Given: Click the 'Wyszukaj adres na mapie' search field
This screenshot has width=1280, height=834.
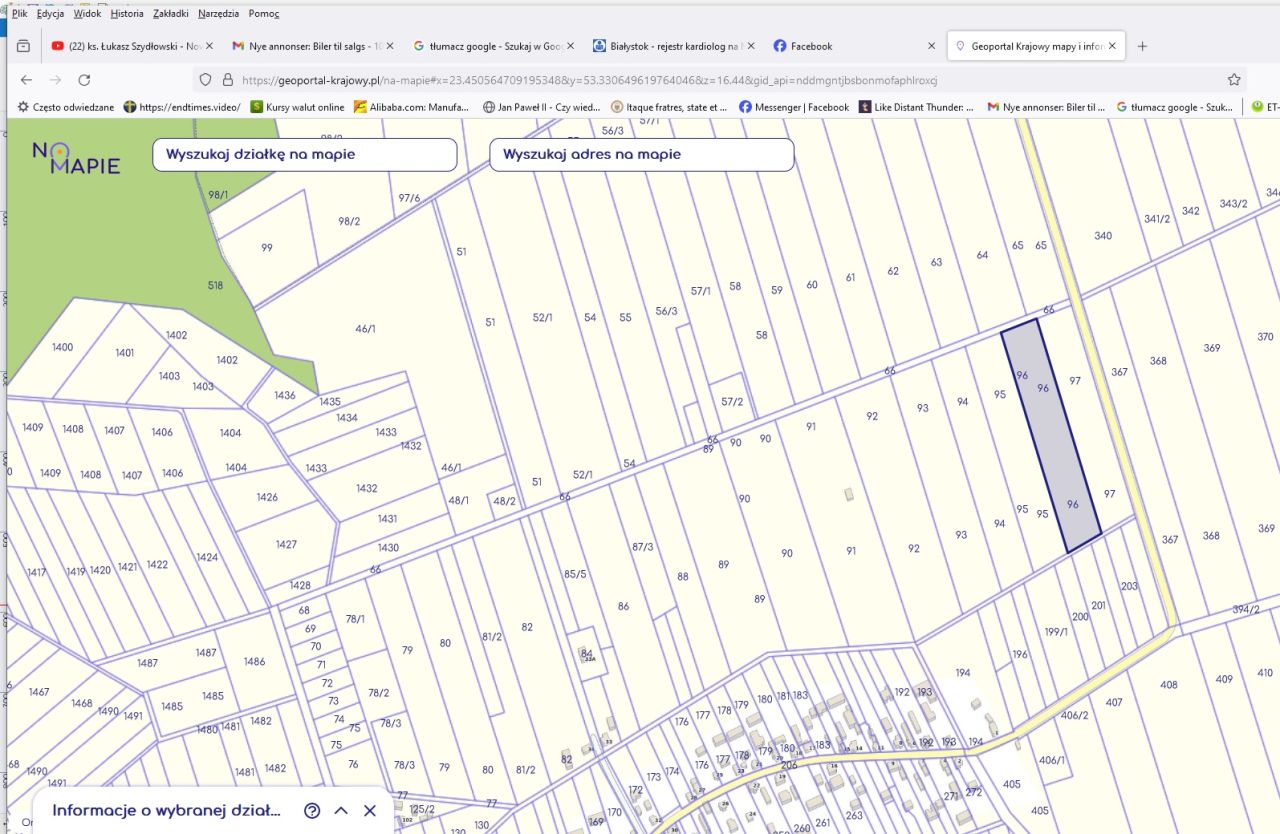Looking at the screenshot, I should click(x=642, y=155).
